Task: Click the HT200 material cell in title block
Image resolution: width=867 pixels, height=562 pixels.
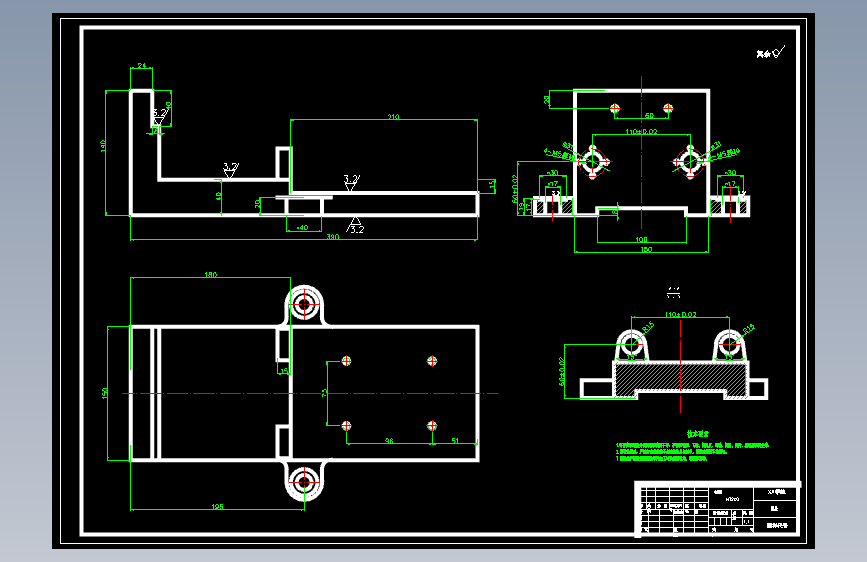Action: (x=732, y=499)
